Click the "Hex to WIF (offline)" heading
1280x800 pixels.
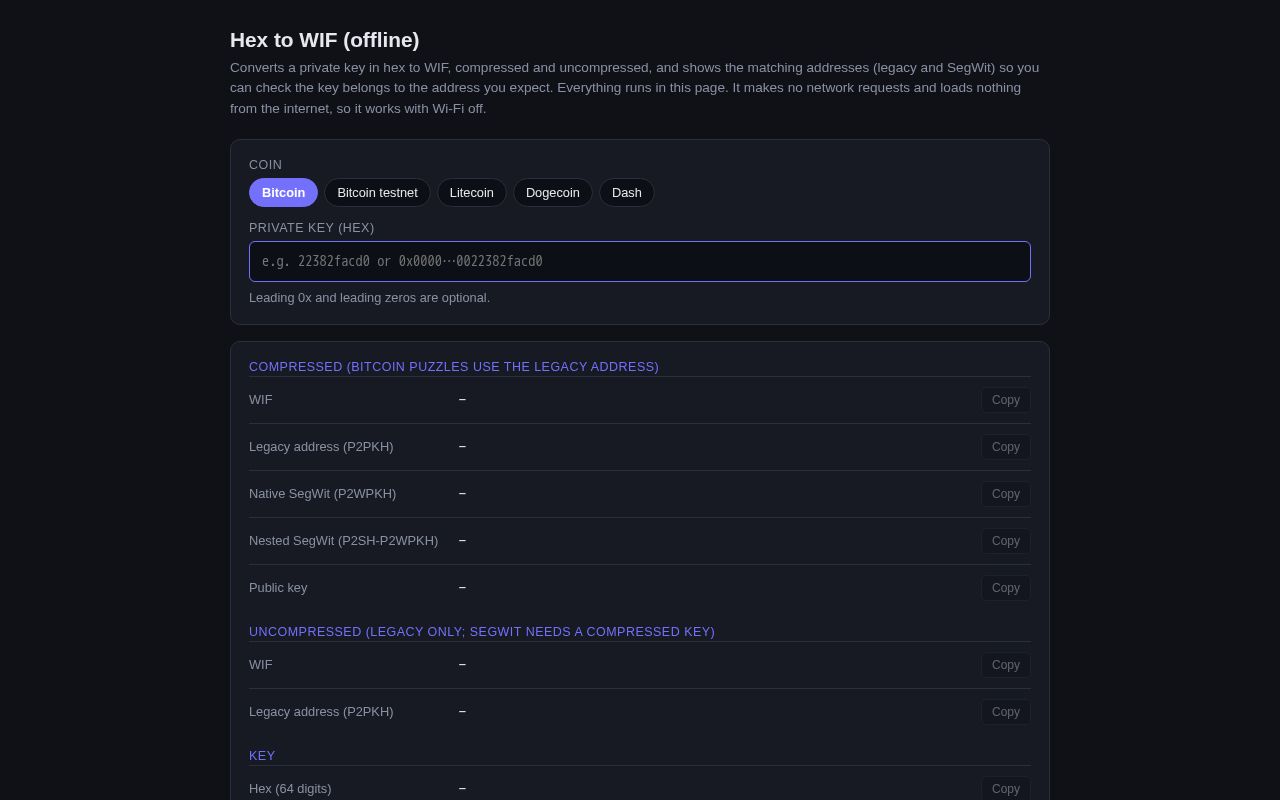pos(325,40)
